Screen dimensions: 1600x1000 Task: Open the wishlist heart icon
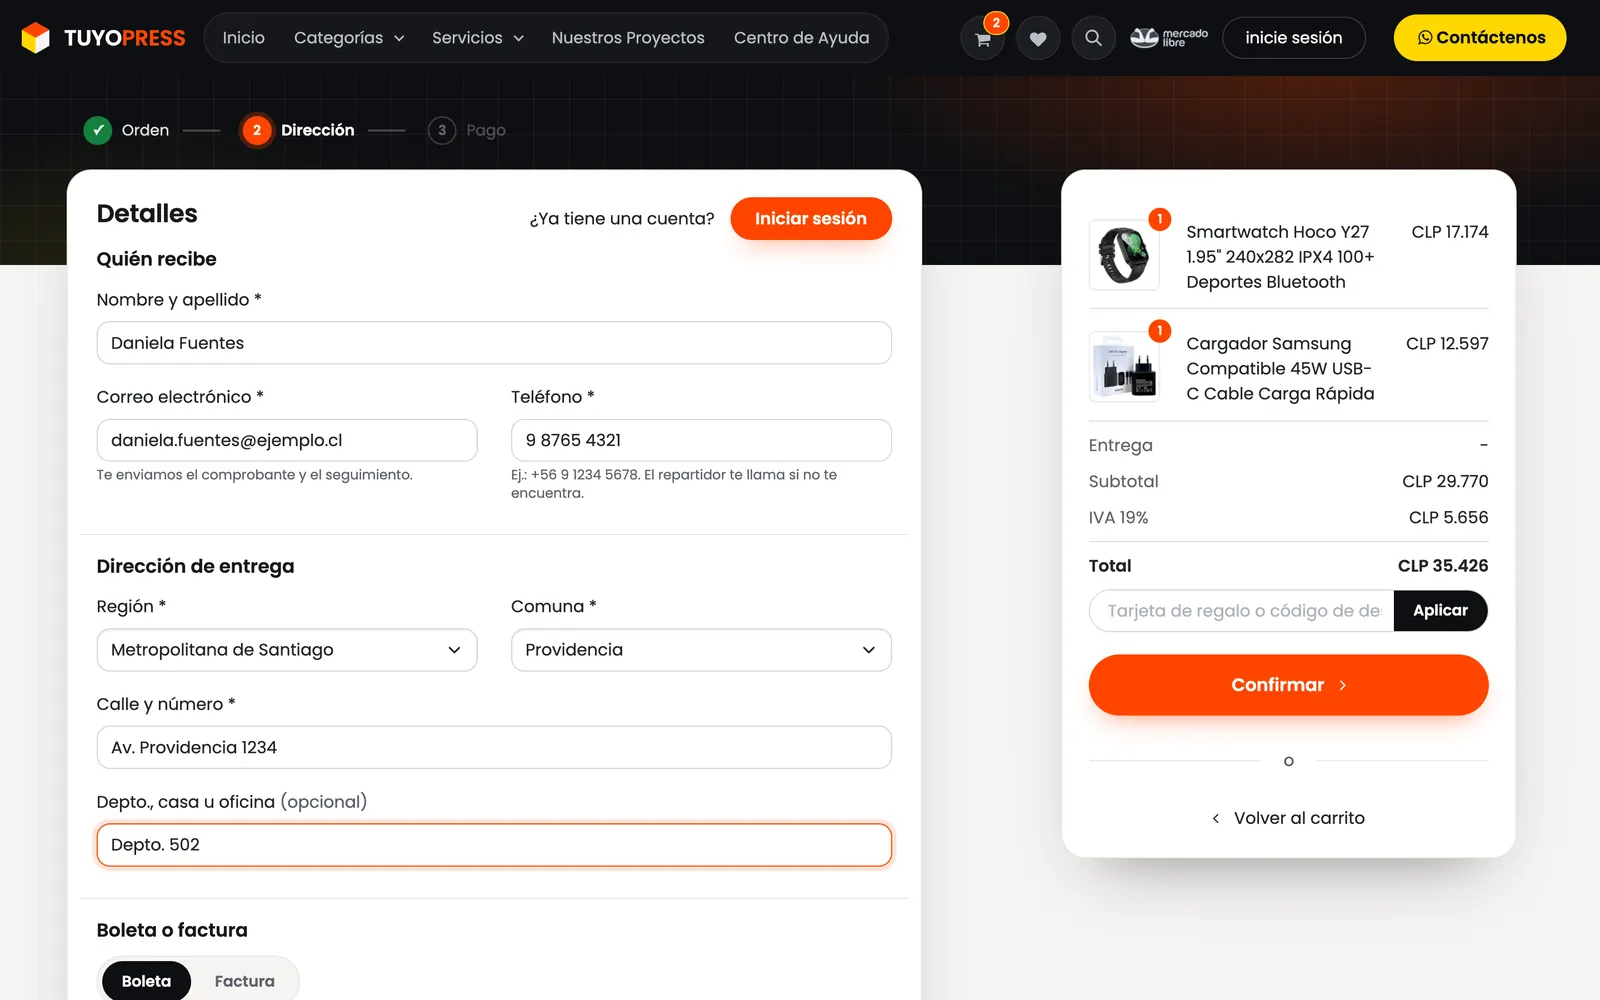[x=1038, y=38]
